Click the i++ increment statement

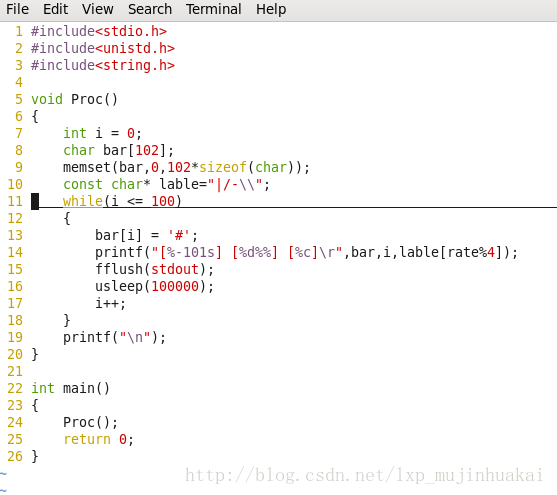coord(110,303)
